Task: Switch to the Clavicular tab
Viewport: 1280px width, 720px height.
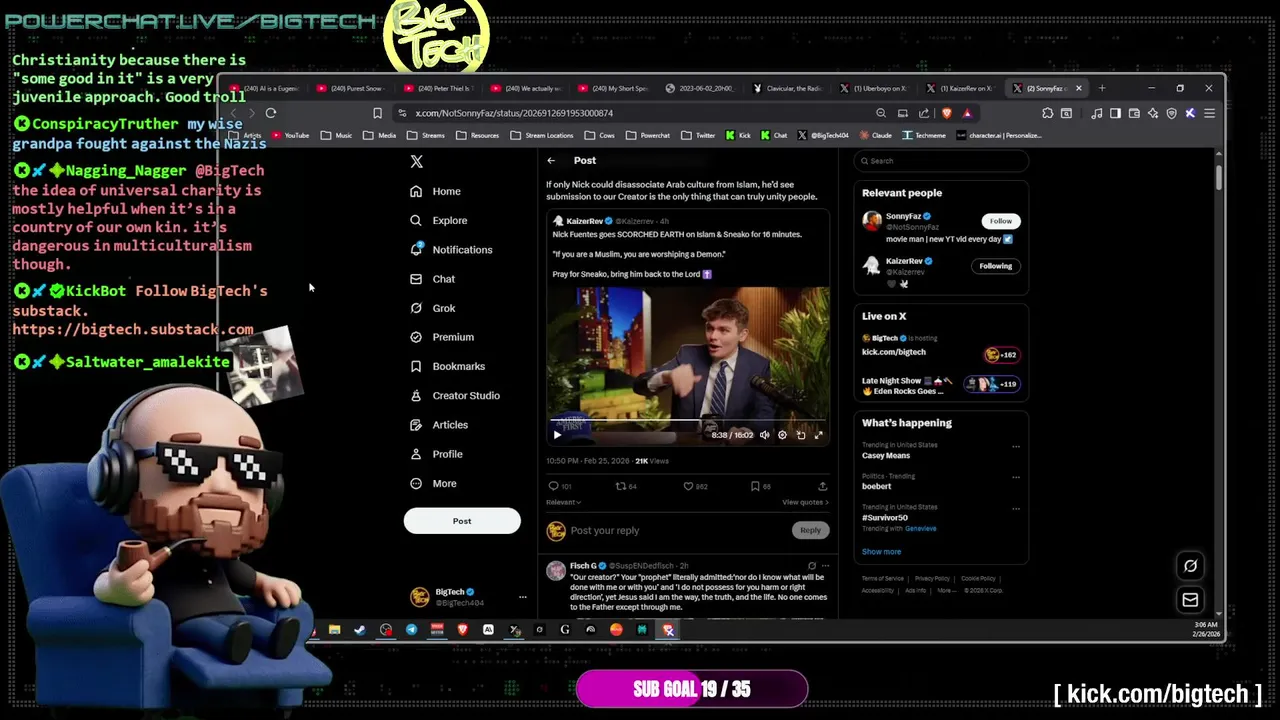Action: (788, 88)
